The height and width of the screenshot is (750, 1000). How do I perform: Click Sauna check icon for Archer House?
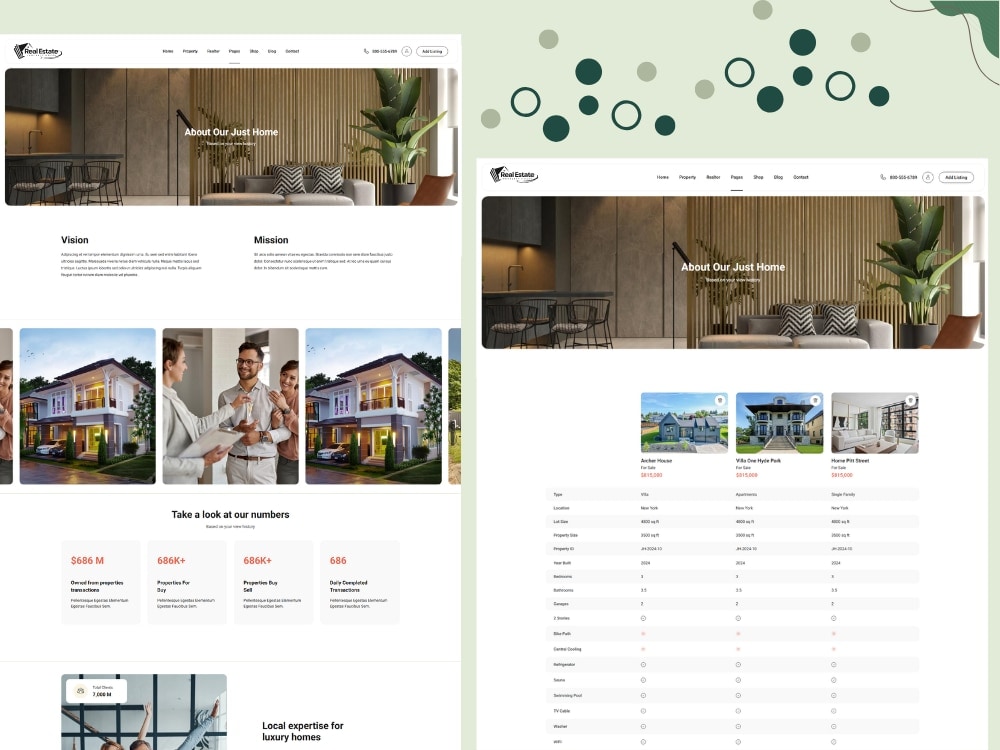click(643, 680)
